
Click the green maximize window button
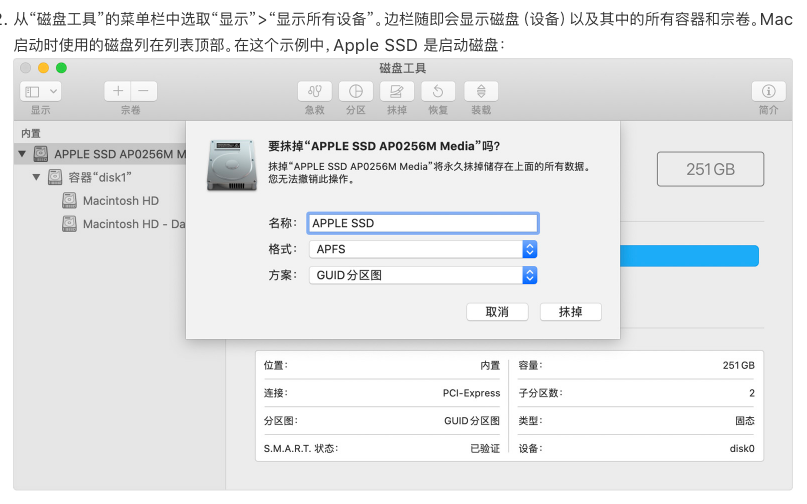[x=61, y=68]
